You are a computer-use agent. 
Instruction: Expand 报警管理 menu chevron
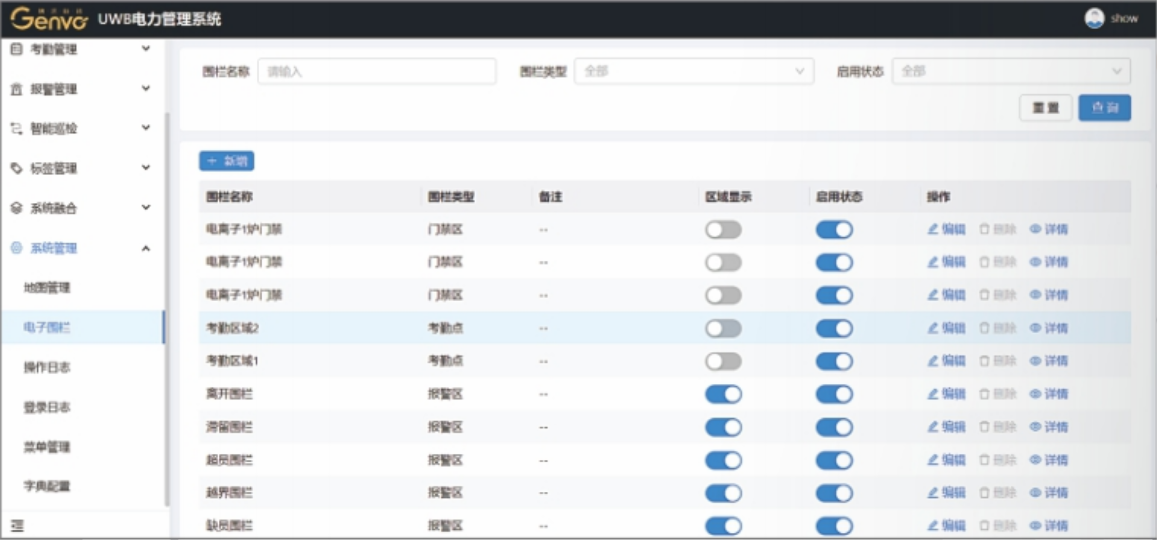(x=145, y=89)
